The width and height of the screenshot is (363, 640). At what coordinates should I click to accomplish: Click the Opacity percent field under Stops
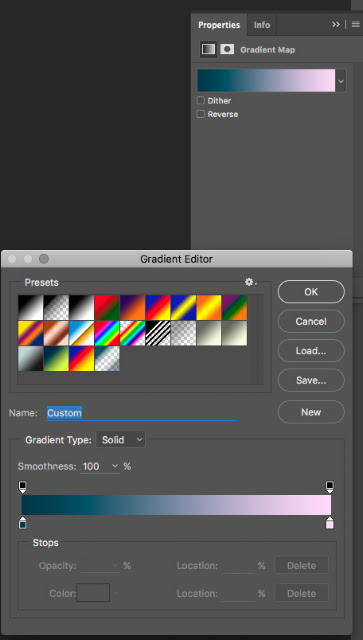tap(100, 566)
